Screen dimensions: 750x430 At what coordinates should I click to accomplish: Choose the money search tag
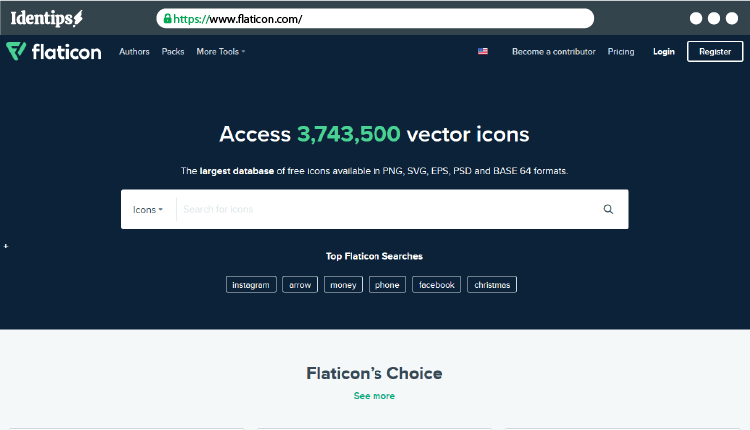(x=343, y=285)
